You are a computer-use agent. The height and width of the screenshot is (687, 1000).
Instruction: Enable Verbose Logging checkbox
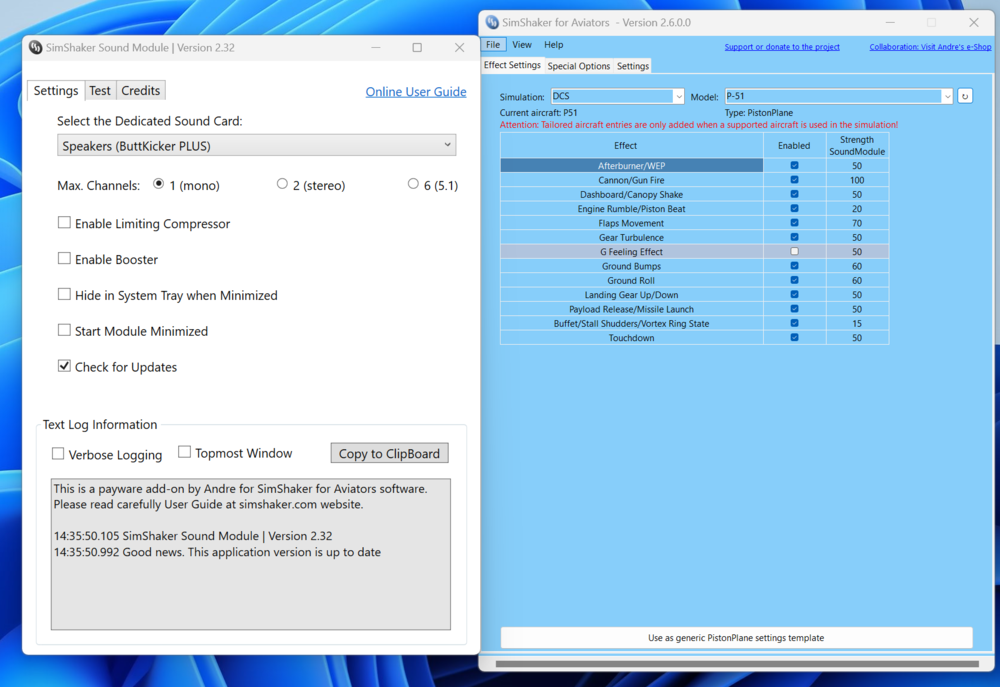[x=58, y=454]
